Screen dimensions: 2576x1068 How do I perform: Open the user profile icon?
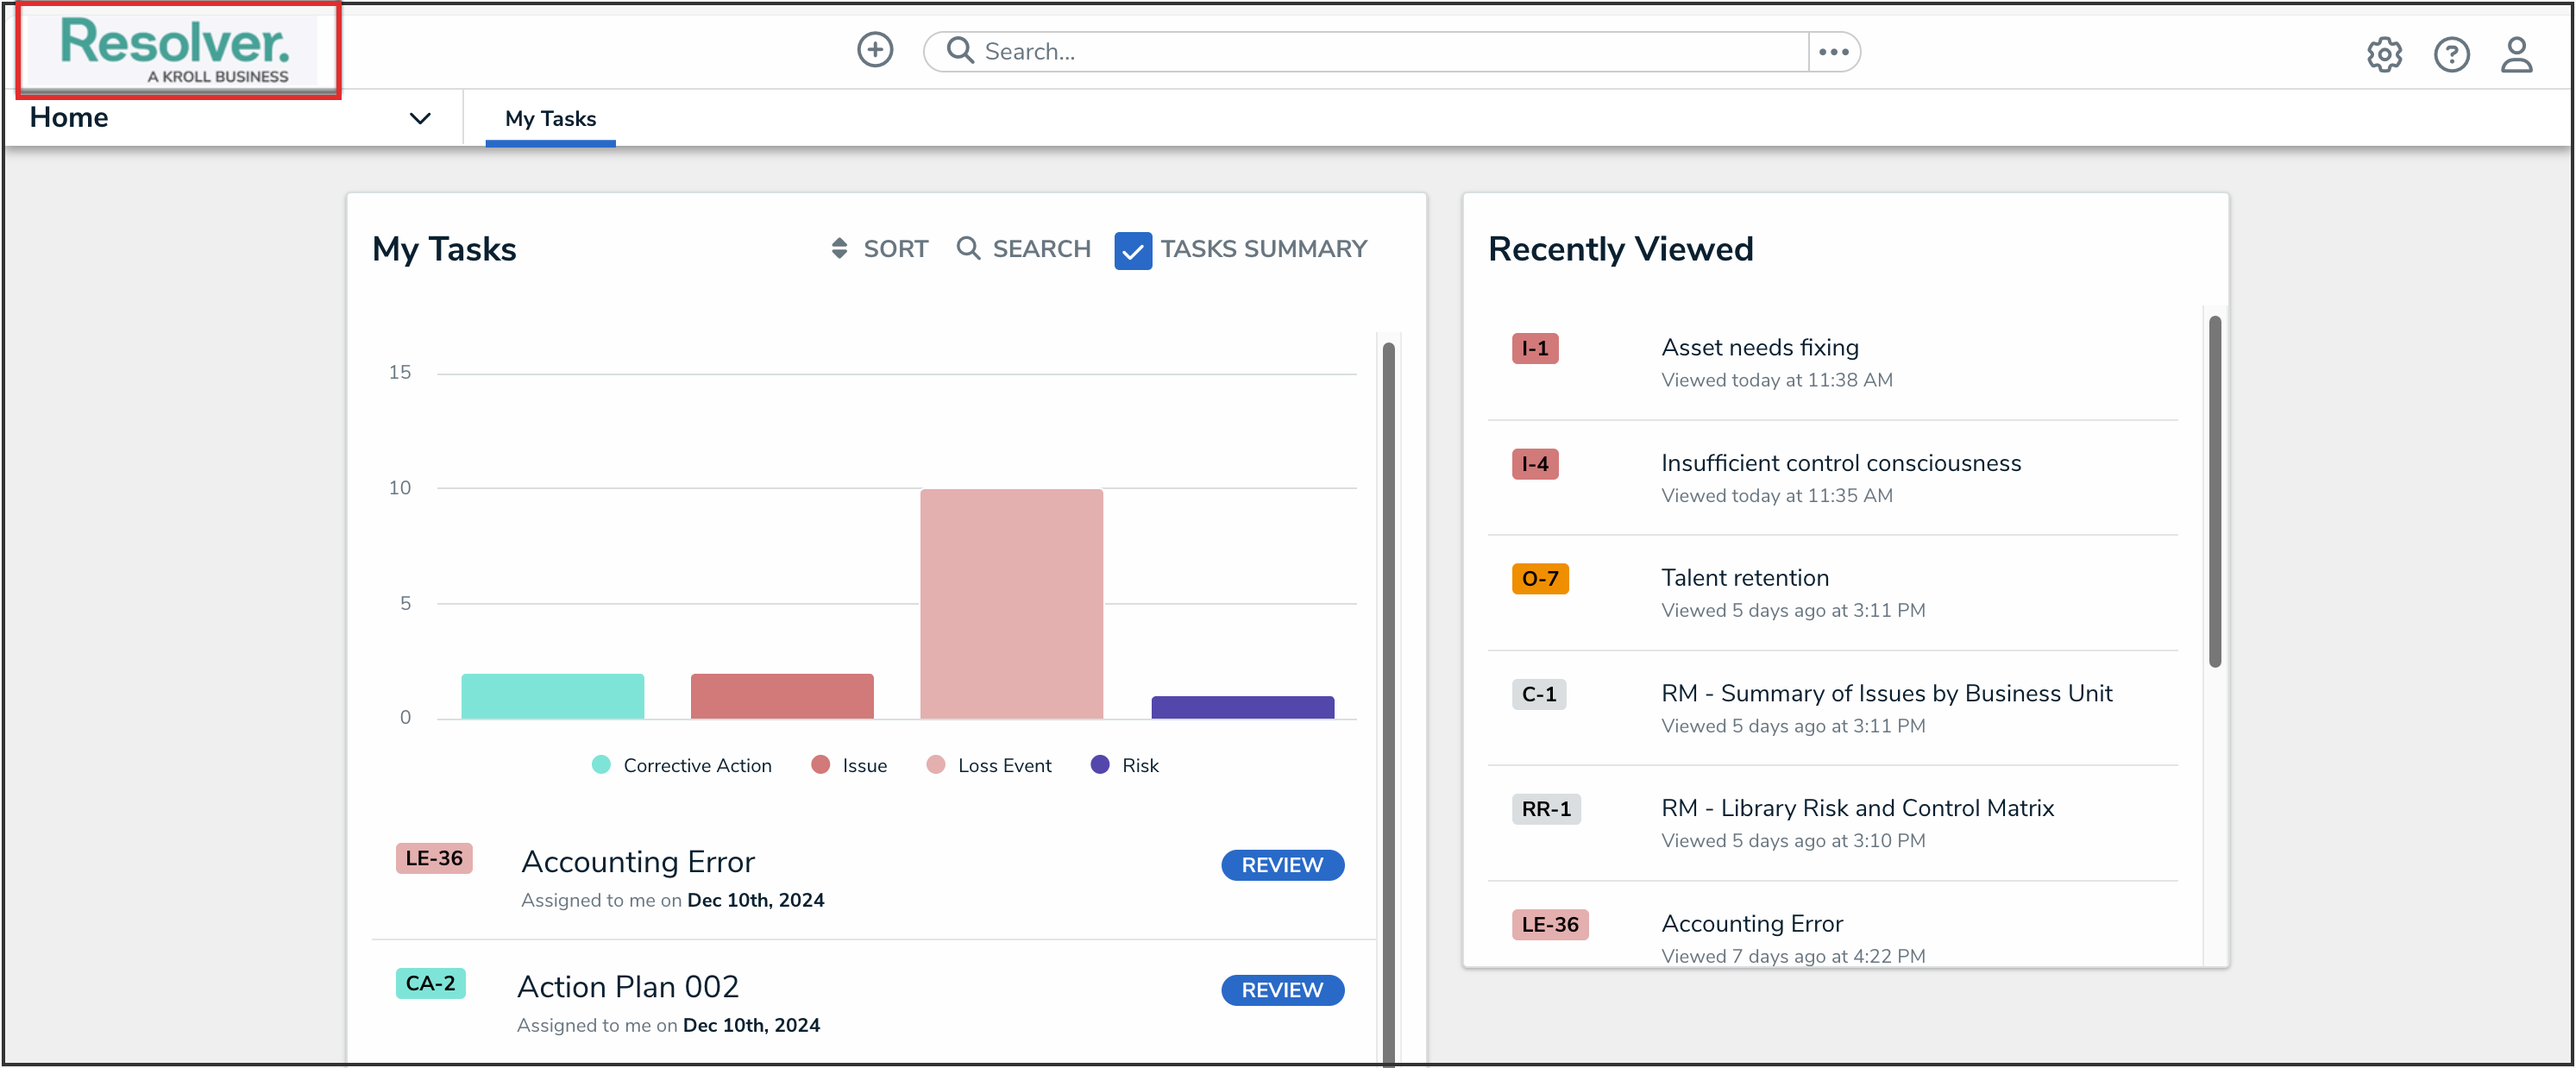coord(2517,54)
